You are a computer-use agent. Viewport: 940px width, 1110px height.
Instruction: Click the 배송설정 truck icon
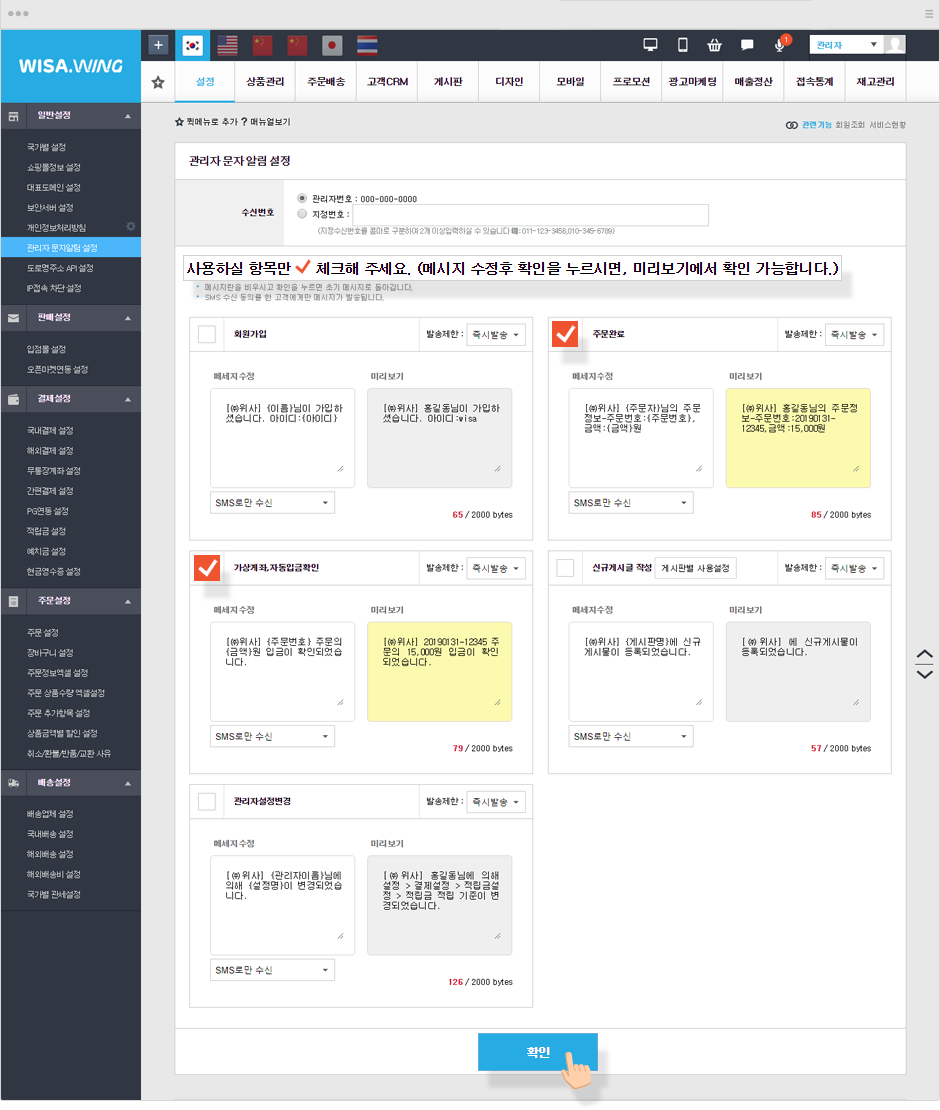13,783
